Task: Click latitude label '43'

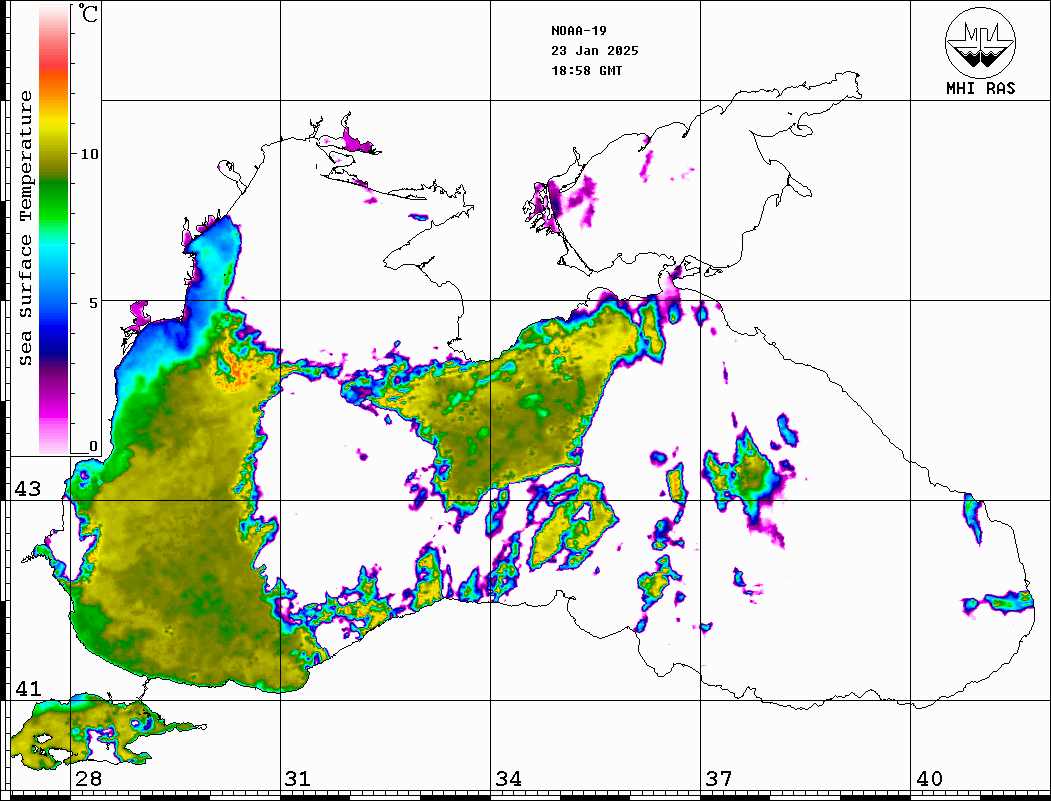Action: pyautogui.click(x=28, y=489)
